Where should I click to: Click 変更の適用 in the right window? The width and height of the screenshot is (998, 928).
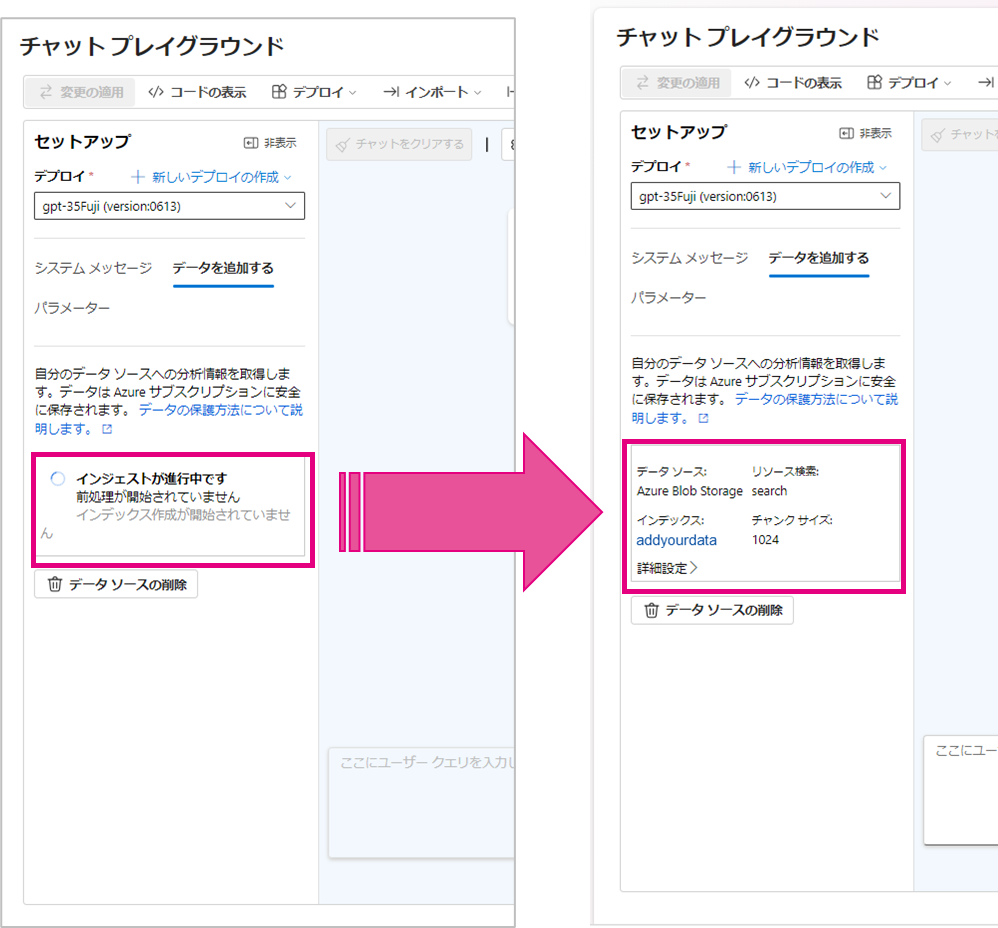677,83
